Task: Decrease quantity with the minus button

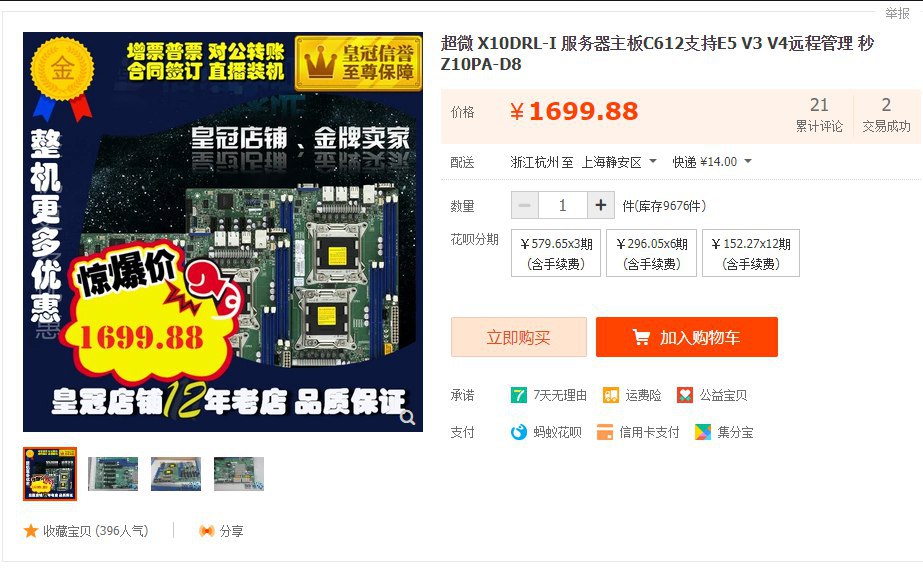Action: pyautogui.click(x=524, y=205)
